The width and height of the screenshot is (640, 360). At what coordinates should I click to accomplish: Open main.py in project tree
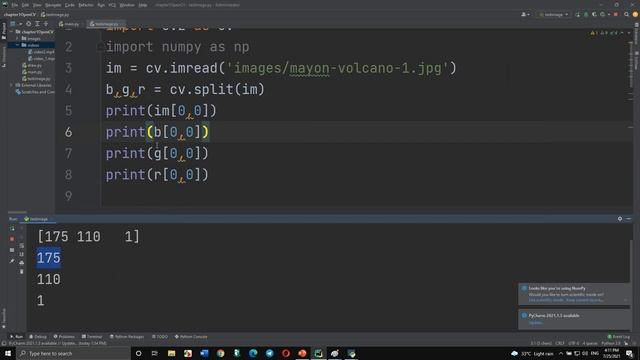point(32,72)
